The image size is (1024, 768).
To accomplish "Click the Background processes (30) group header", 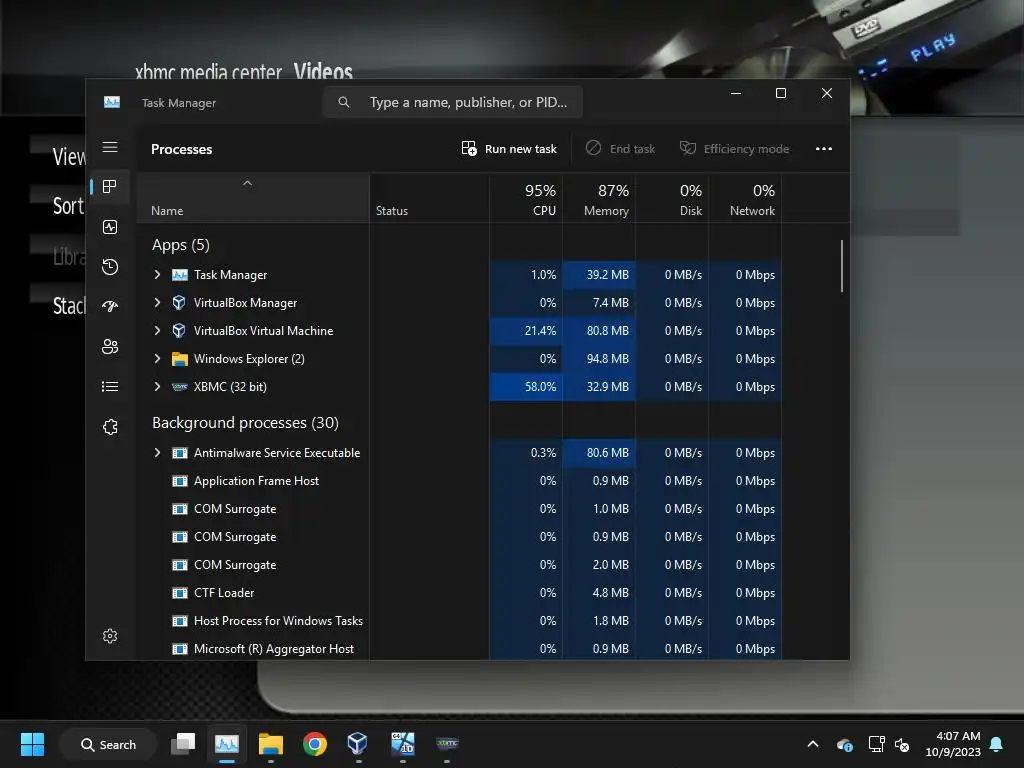I will click(x=246, y=423).
